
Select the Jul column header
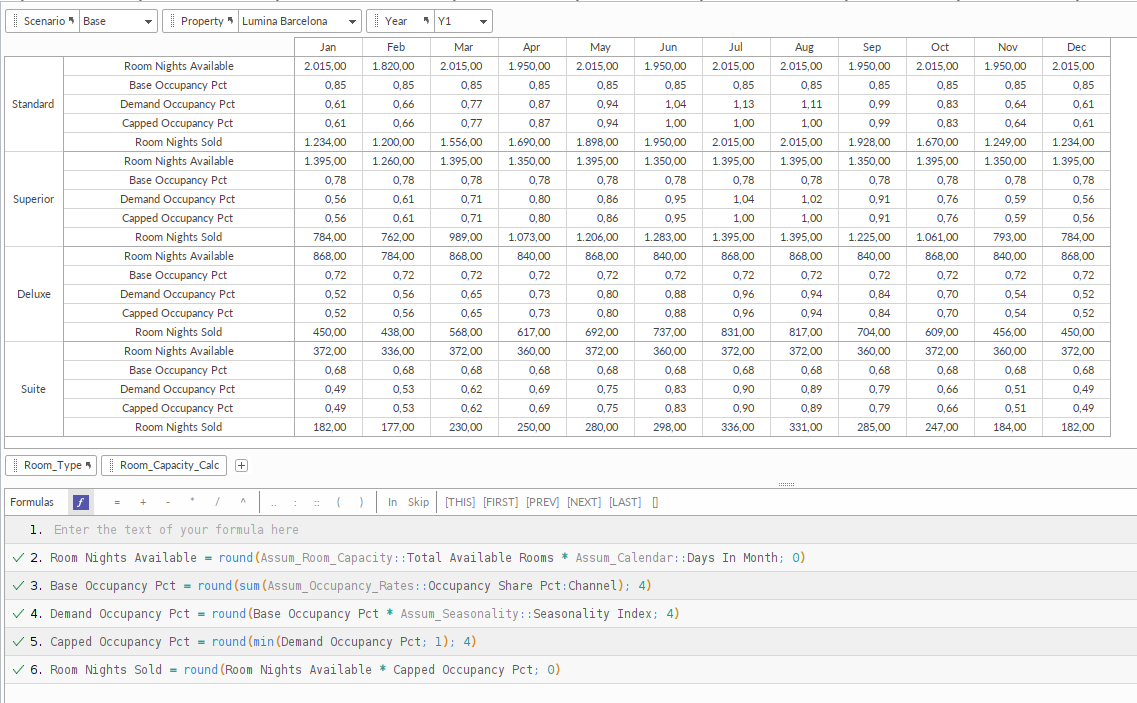[736, 47]
